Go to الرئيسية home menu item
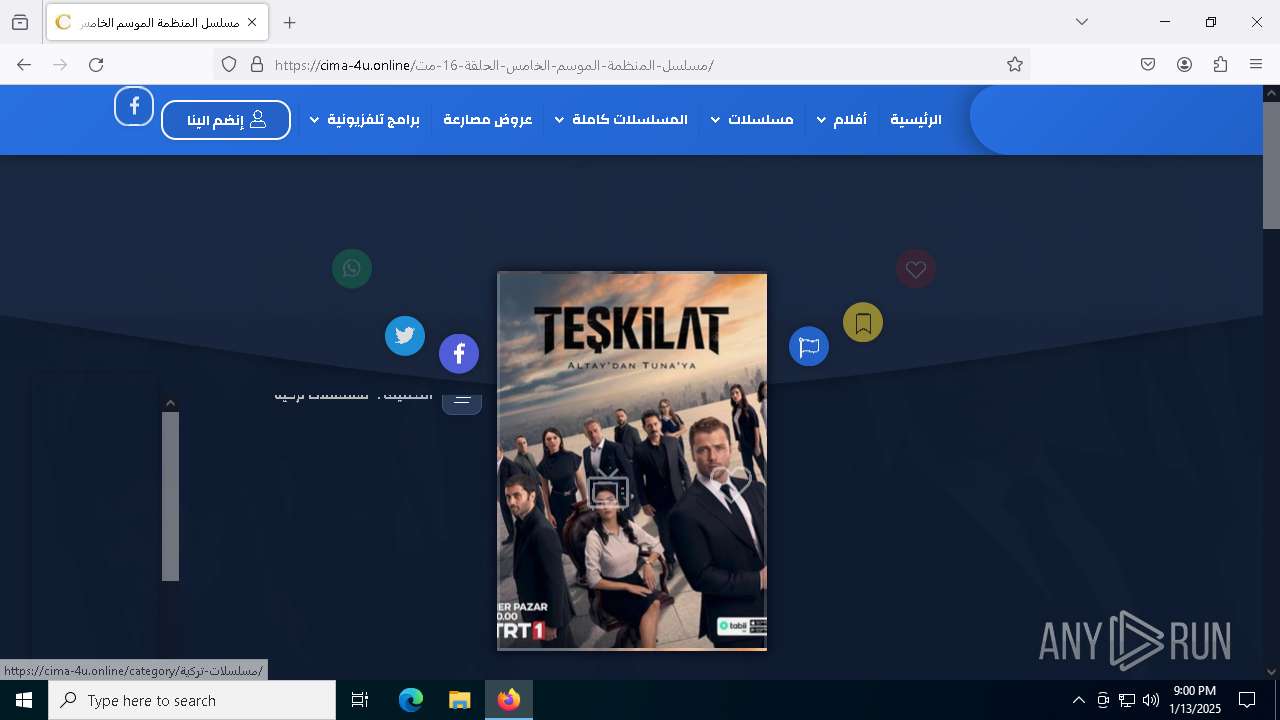Viewport: 1280px width, 720px height. [x=916, y=119]
